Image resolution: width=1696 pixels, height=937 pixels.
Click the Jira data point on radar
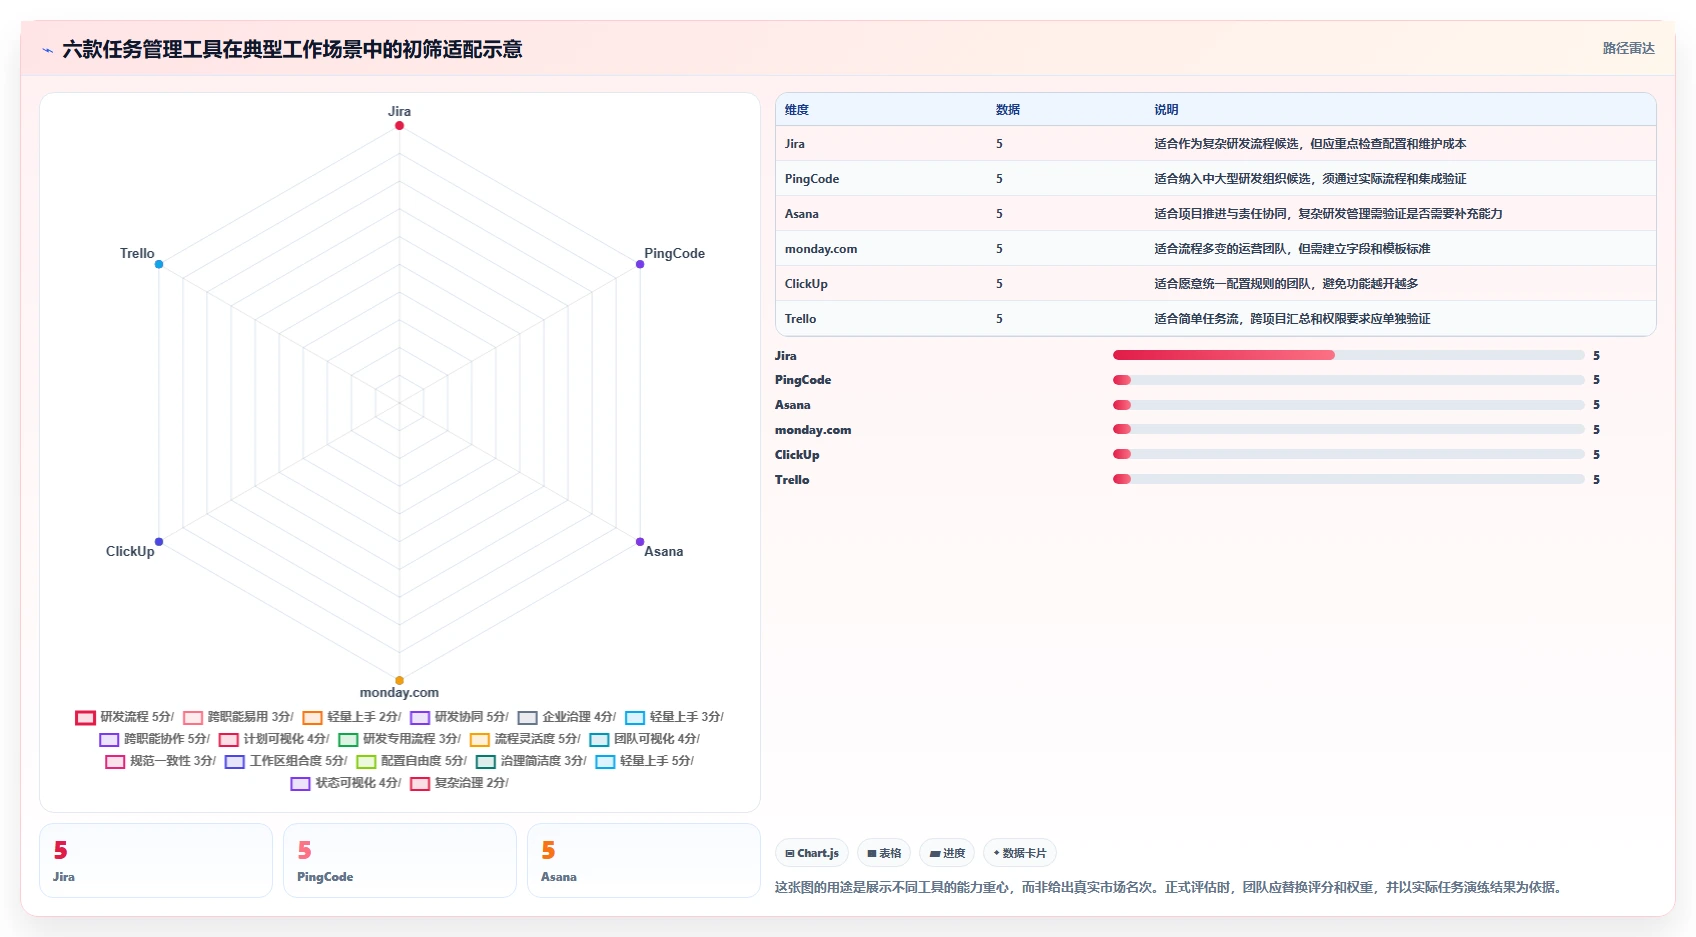pyautogui.click(x=399, y=125)
